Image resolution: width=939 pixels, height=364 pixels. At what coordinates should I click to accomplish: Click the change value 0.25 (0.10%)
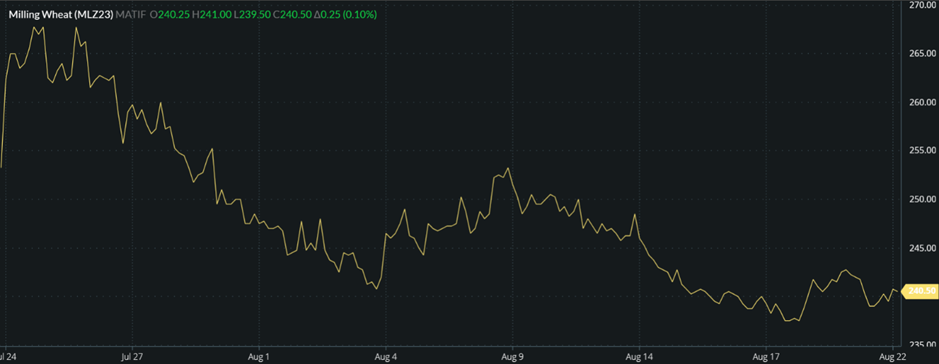pyautogui.click(x=345, y=15)
